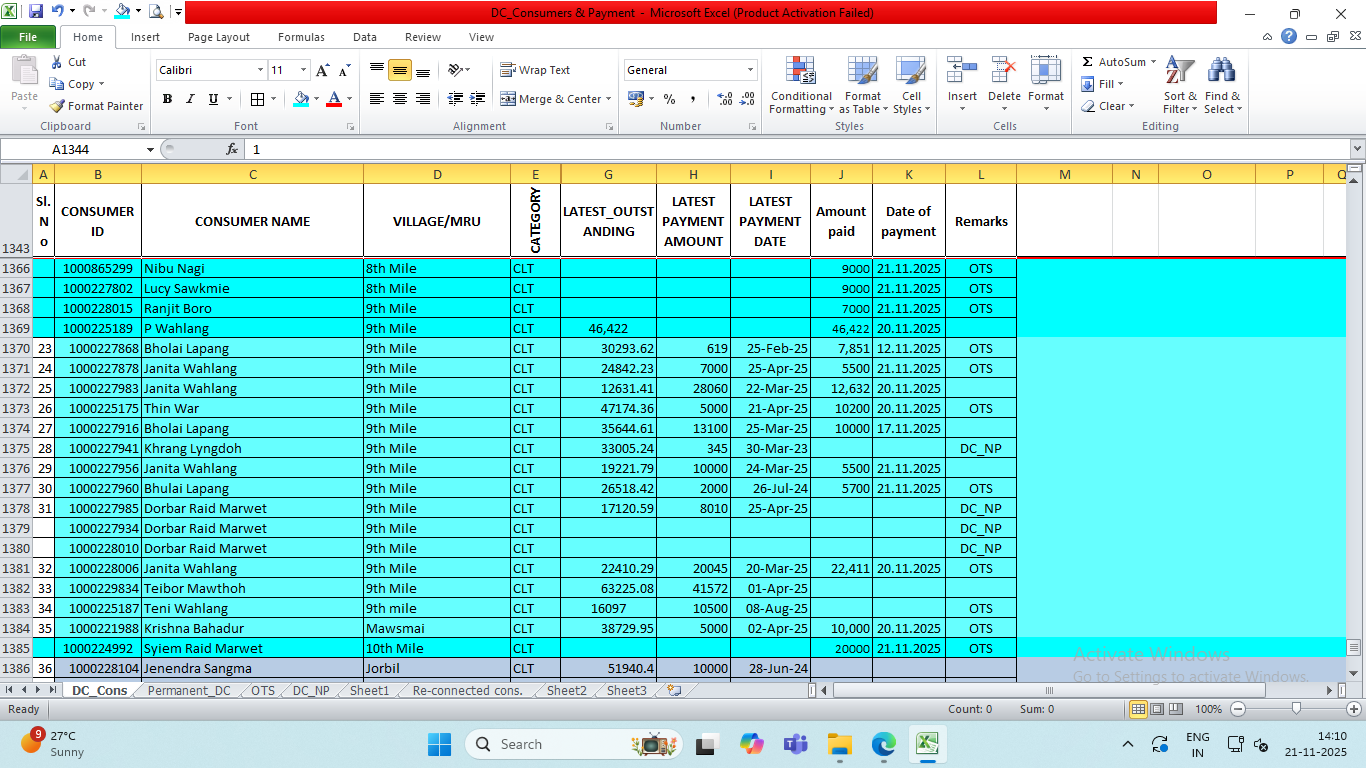Image resolution: width=1366 pixels, height=768 pixels.
Task: Click the AutoSum sigma icon
Action: (1088, 62)
